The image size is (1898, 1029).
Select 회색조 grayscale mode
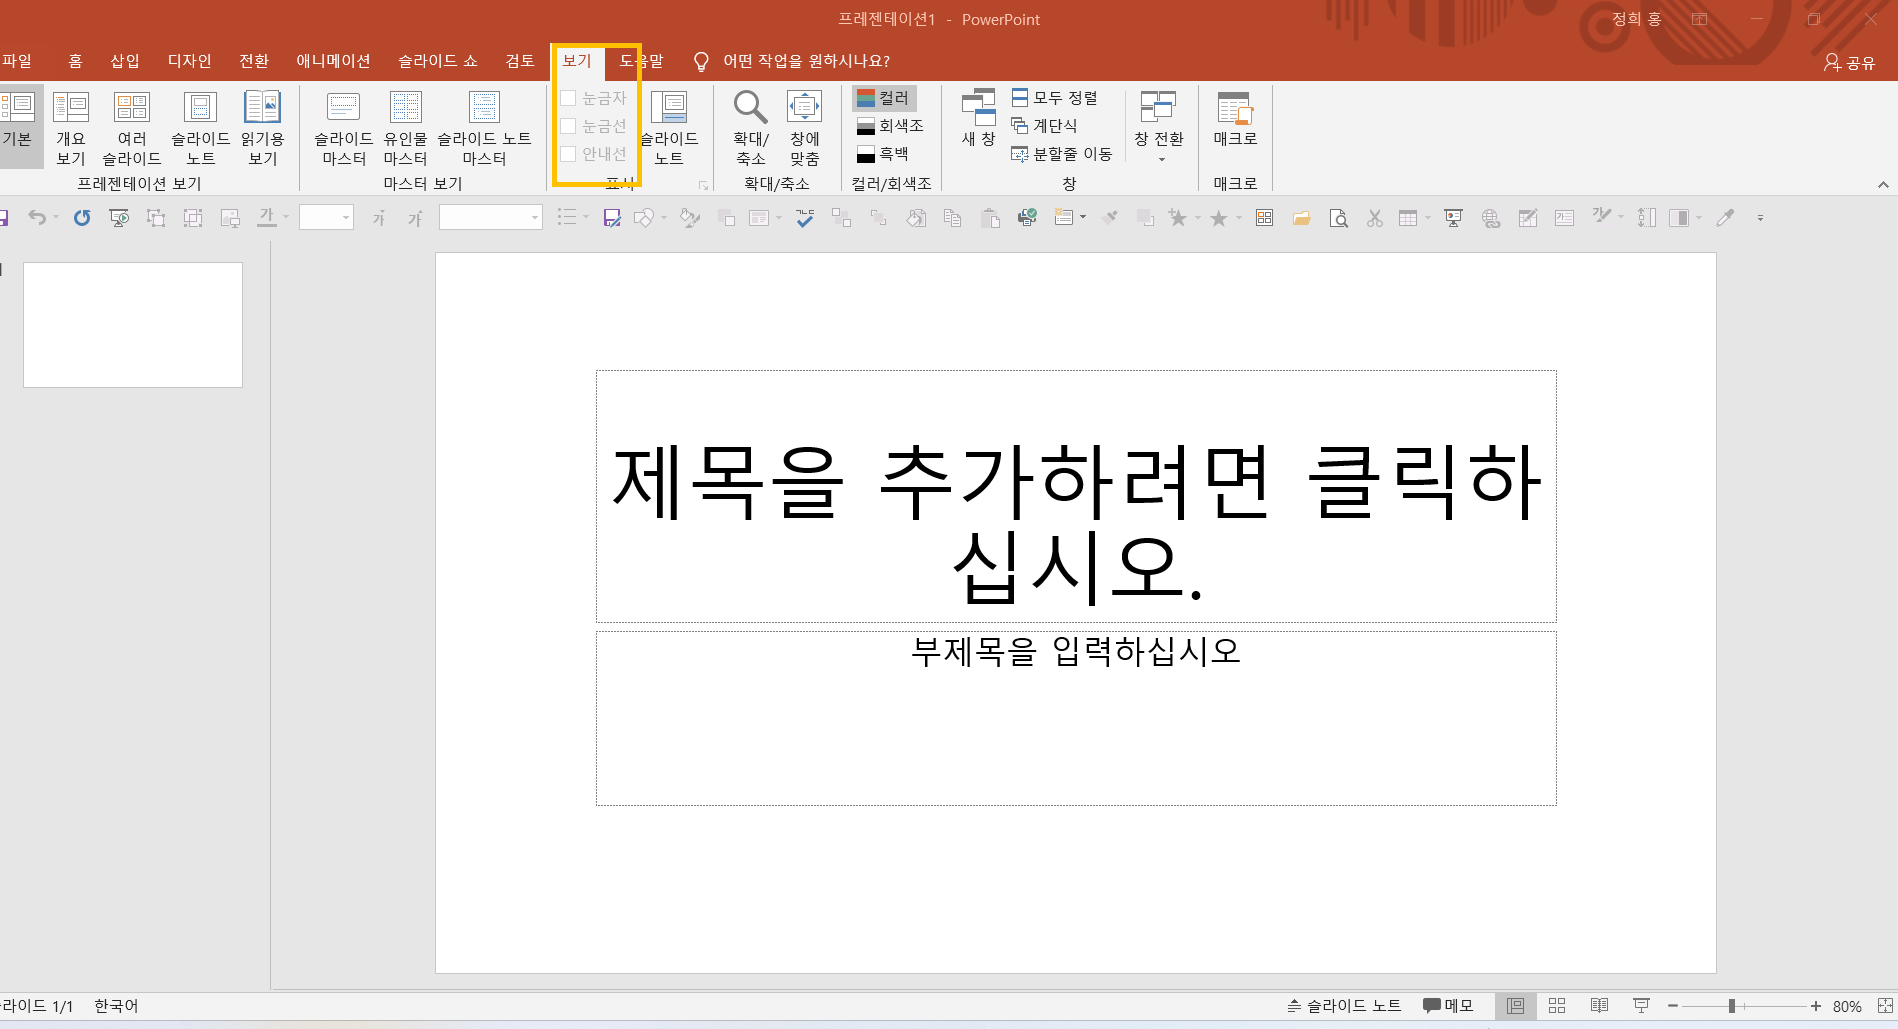pos(890,126)
